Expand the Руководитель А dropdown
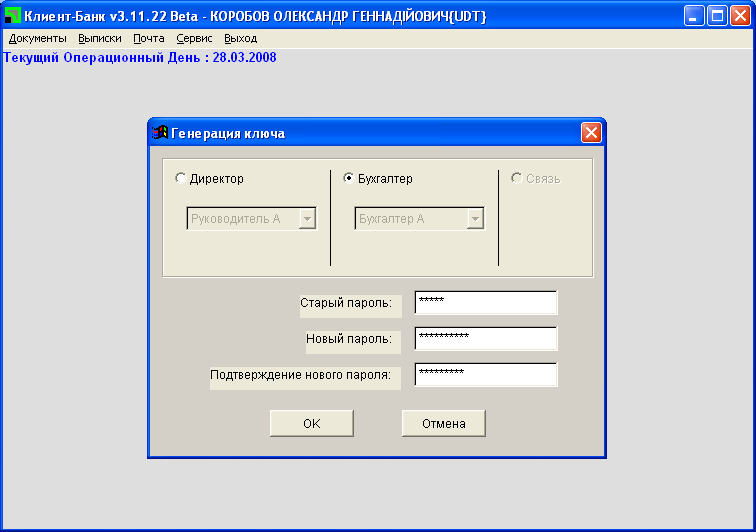This screenshot has width=756, height=532. [x=307, y=219]
